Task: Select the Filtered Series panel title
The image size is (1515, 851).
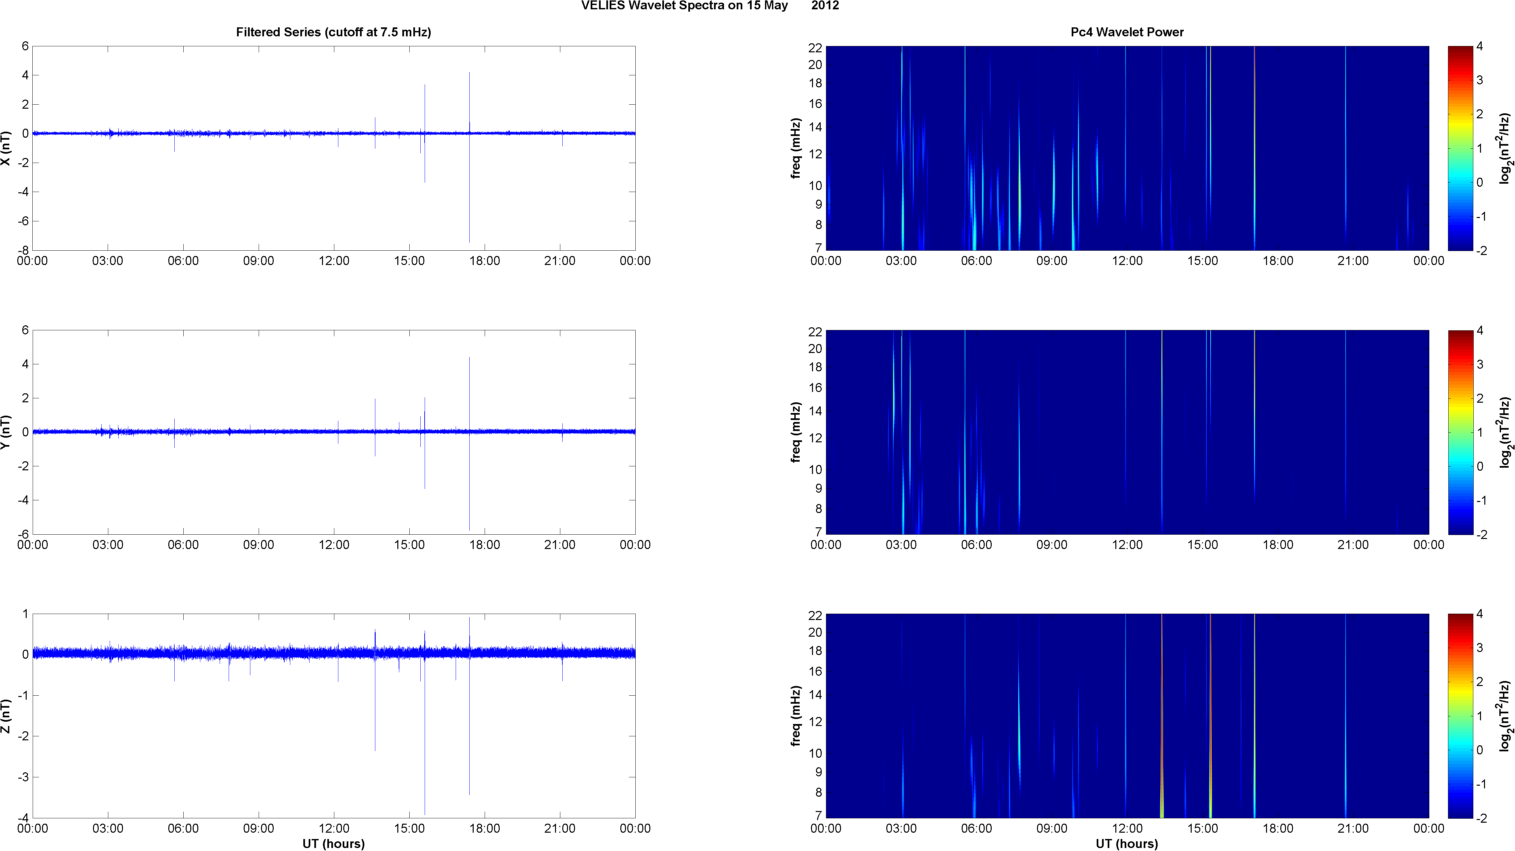Action: 333,32
